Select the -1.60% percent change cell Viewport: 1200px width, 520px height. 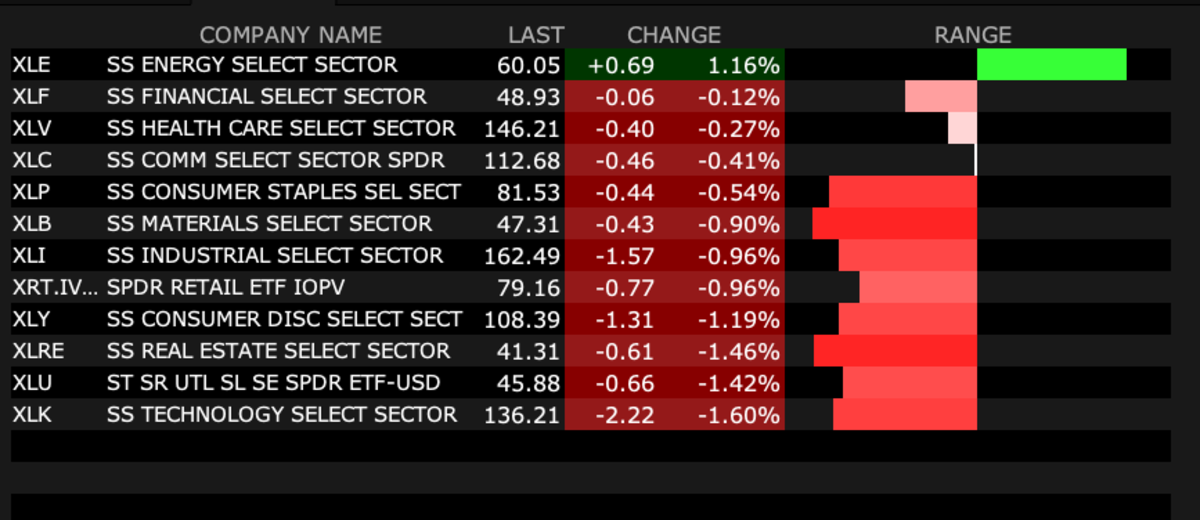coord(742,415)
